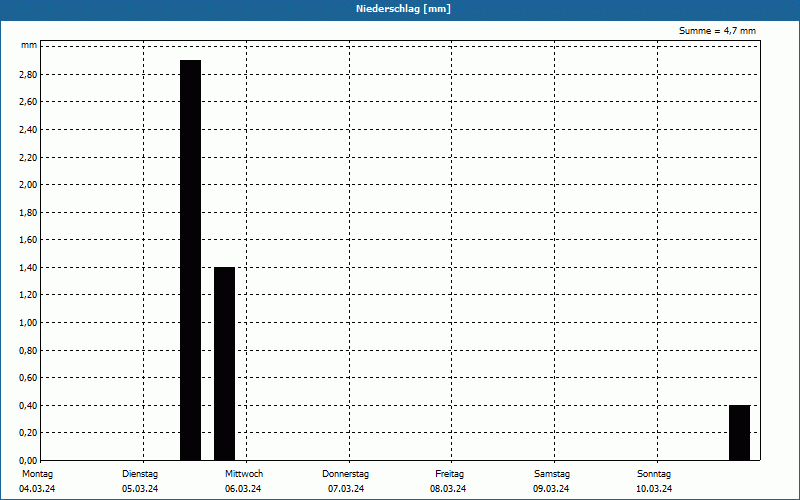Click the 1,60 y-axis value
This screenshot has height=500, width=800.
coord(28,240)
